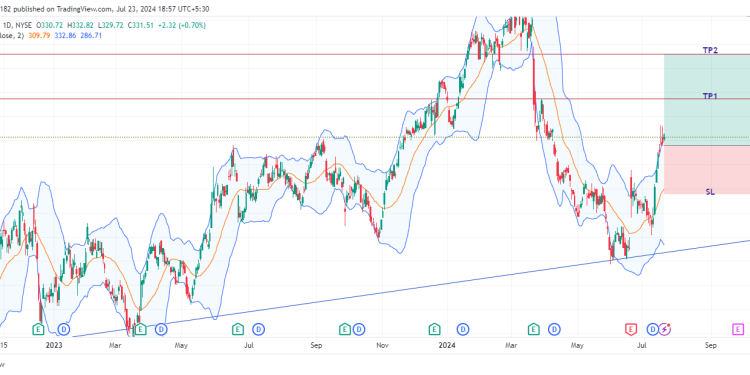Open the dividend marker before Nov 2023

coord(359,329)
